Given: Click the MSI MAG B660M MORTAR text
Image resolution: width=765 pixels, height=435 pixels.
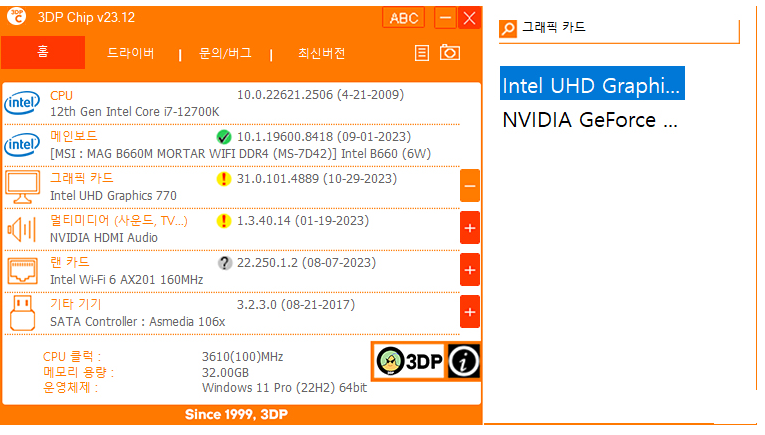Looking at the screenshot, I should 240,154.
